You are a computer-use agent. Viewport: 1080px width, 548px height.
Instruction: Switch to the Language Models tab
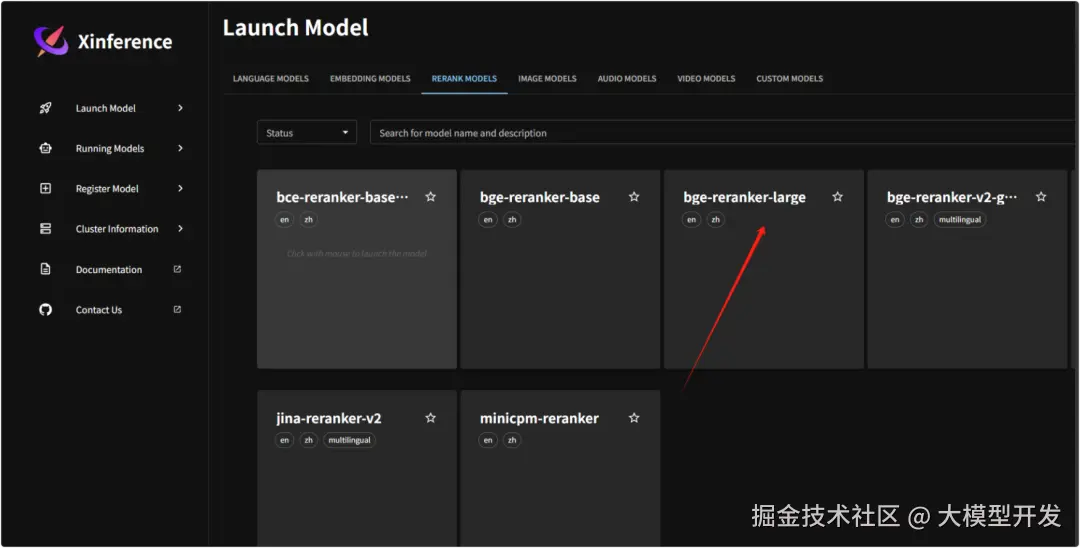tap(271, 78)
